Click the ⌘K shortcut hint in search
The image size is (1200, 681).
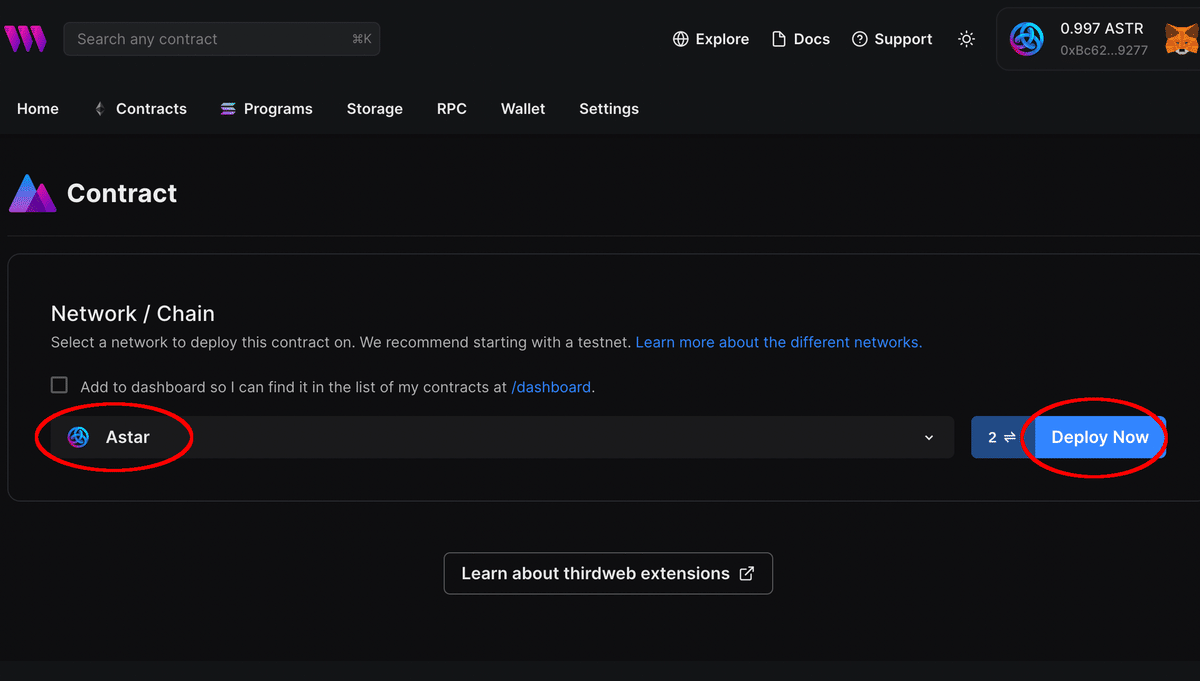361,39
